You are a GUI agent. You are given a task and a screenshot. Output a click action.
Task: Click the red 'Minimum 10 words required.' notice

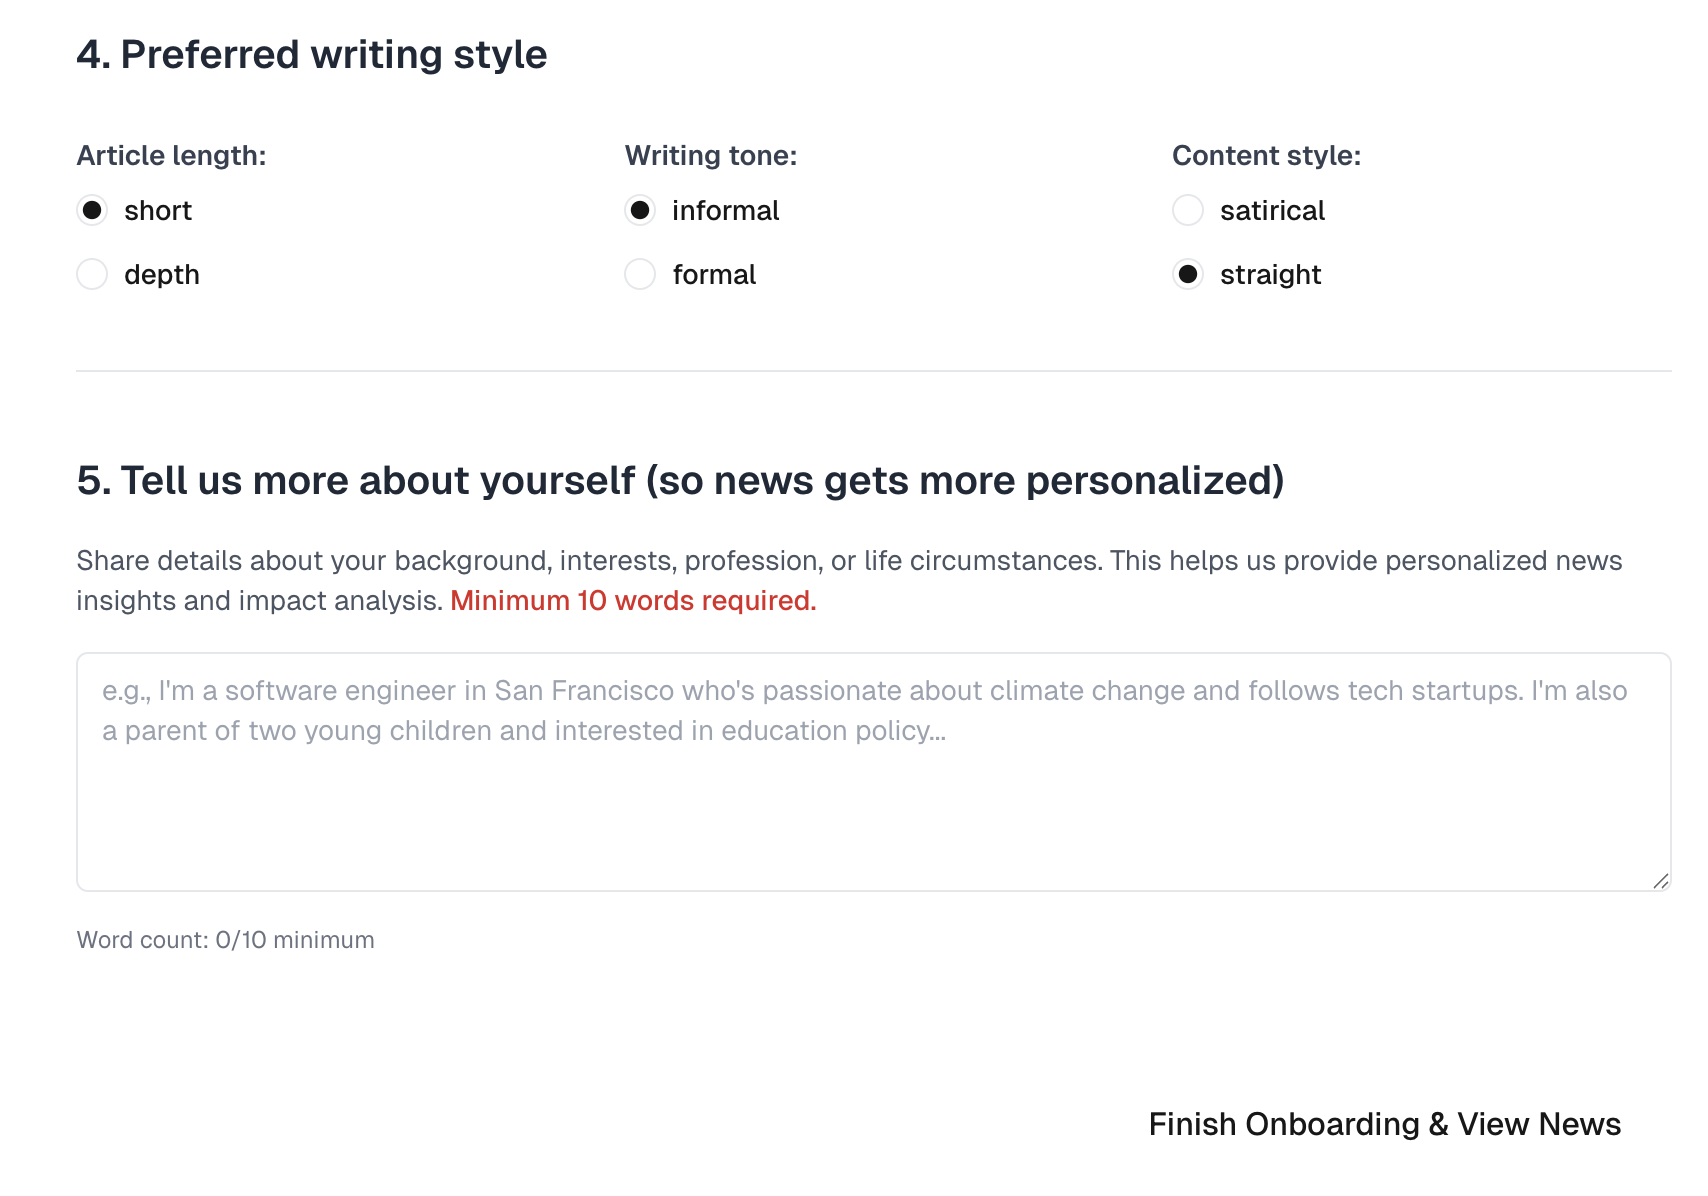(x=633, y=601)
